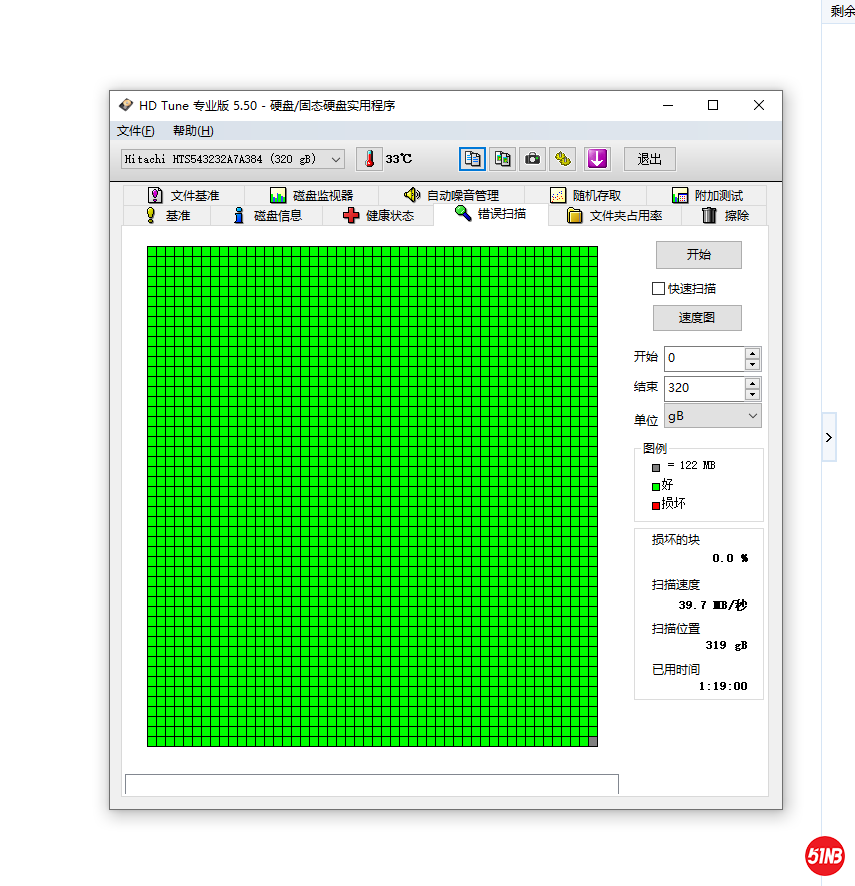Click the gray 122 MB legend swatch
The height and width of the screenshot is (886, 855).
656,468
